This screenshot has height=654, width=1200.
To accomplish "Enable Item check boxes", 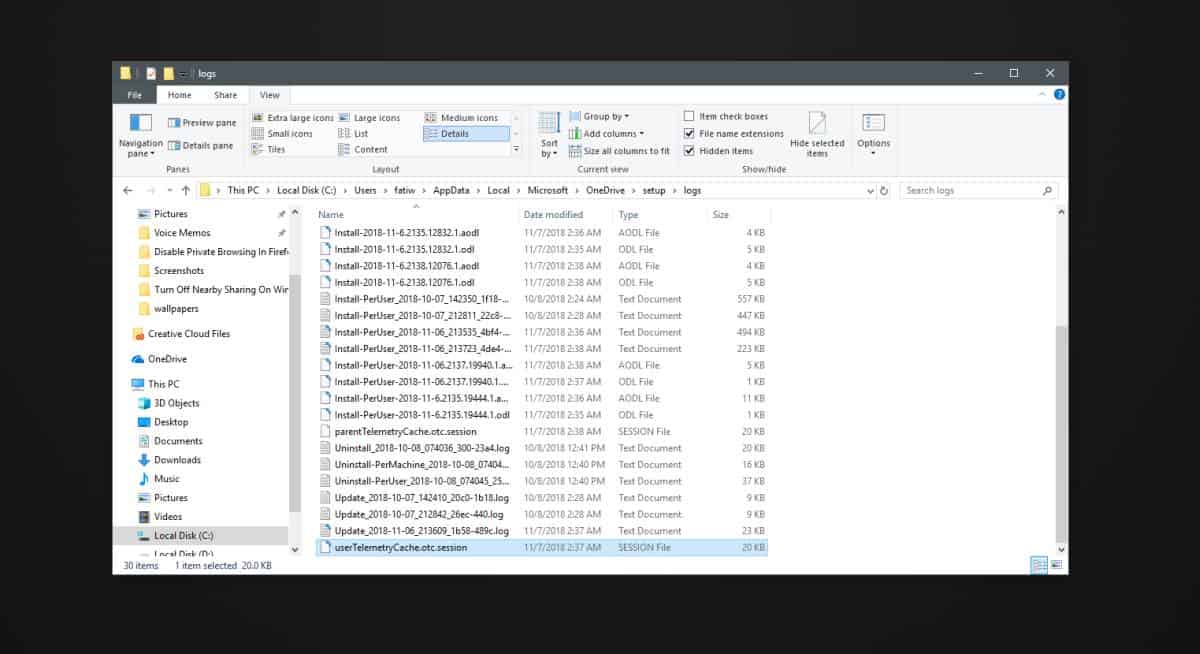I will tap(690, 116).
